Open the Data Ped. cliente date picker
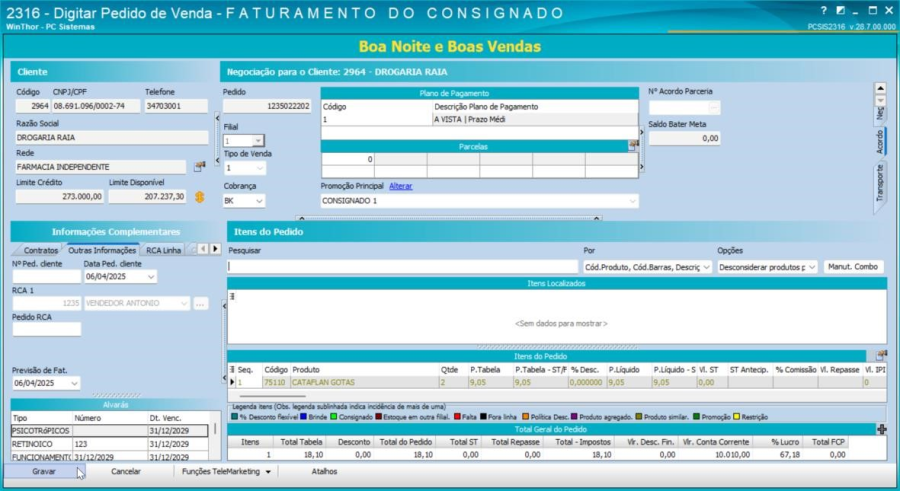Viewport: 900px width, 491px height. [151, 277]
